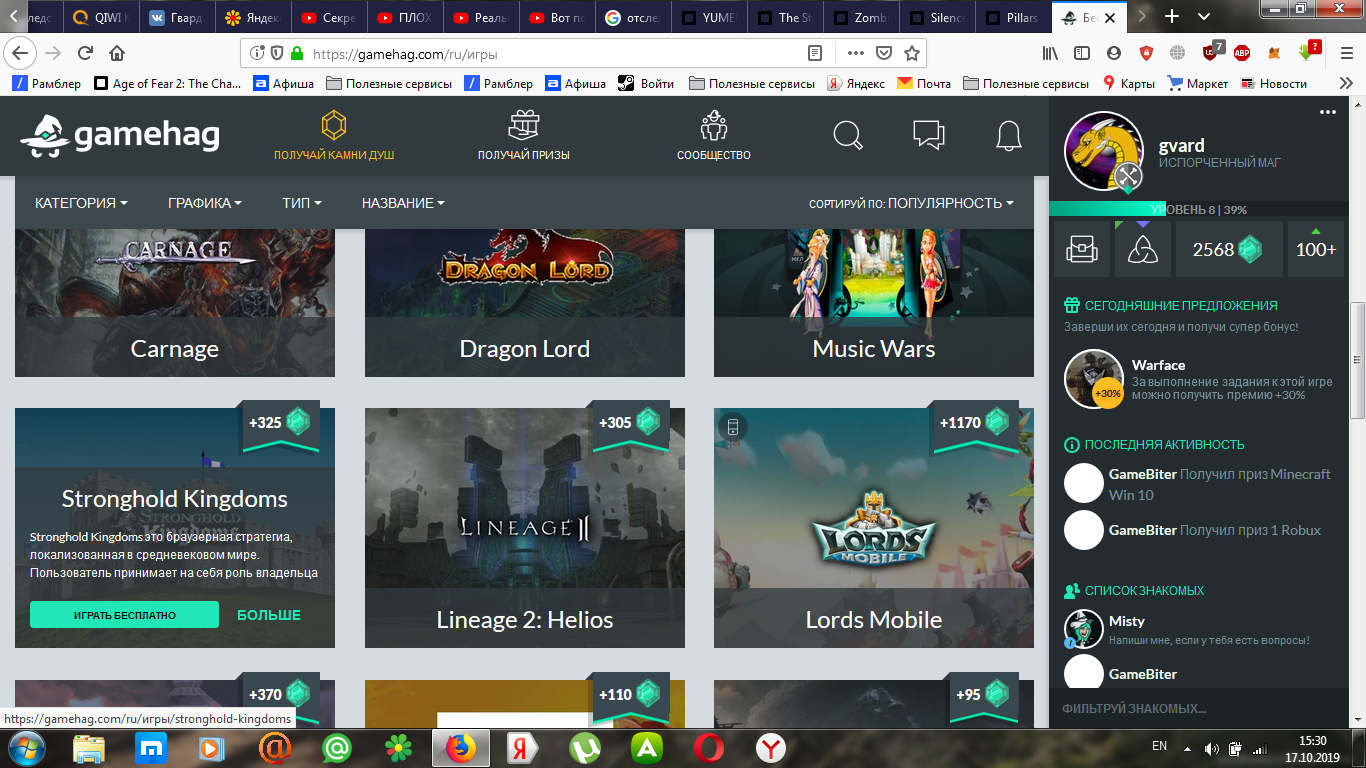
Task: Switch to the YUME browser tab
Action: pos(708,17)
